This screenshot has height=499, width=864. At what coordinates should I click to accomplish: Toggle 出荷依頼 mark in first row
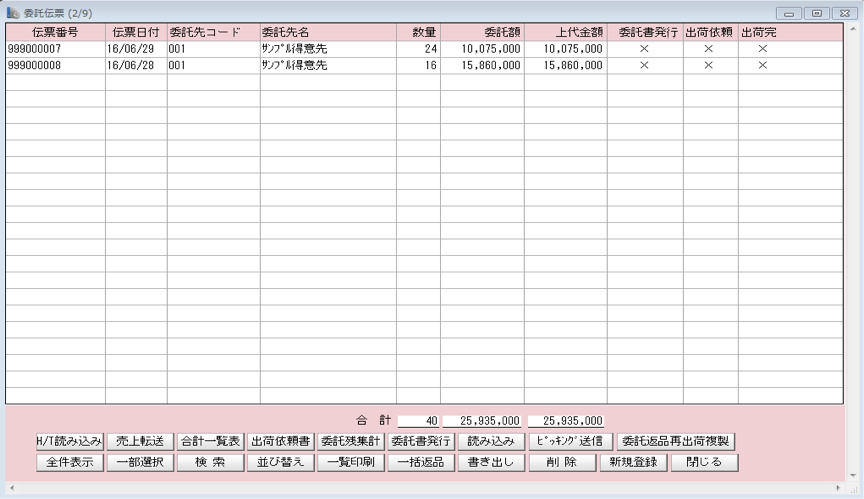pyautogui.click(x=709, y=48)
